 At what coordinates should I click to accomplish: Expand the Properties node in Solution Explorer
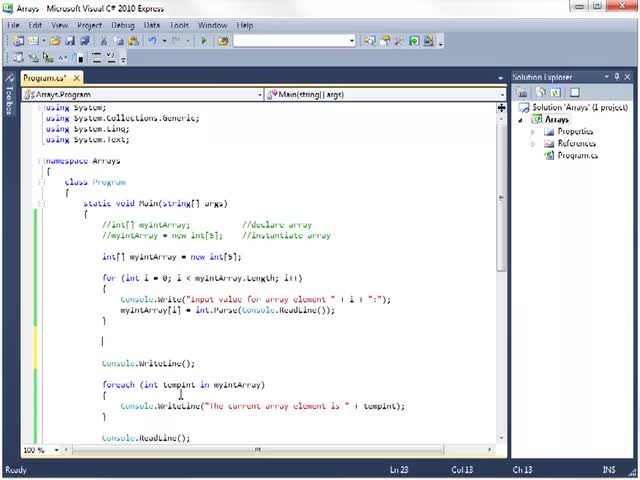(x=534, y=132)
